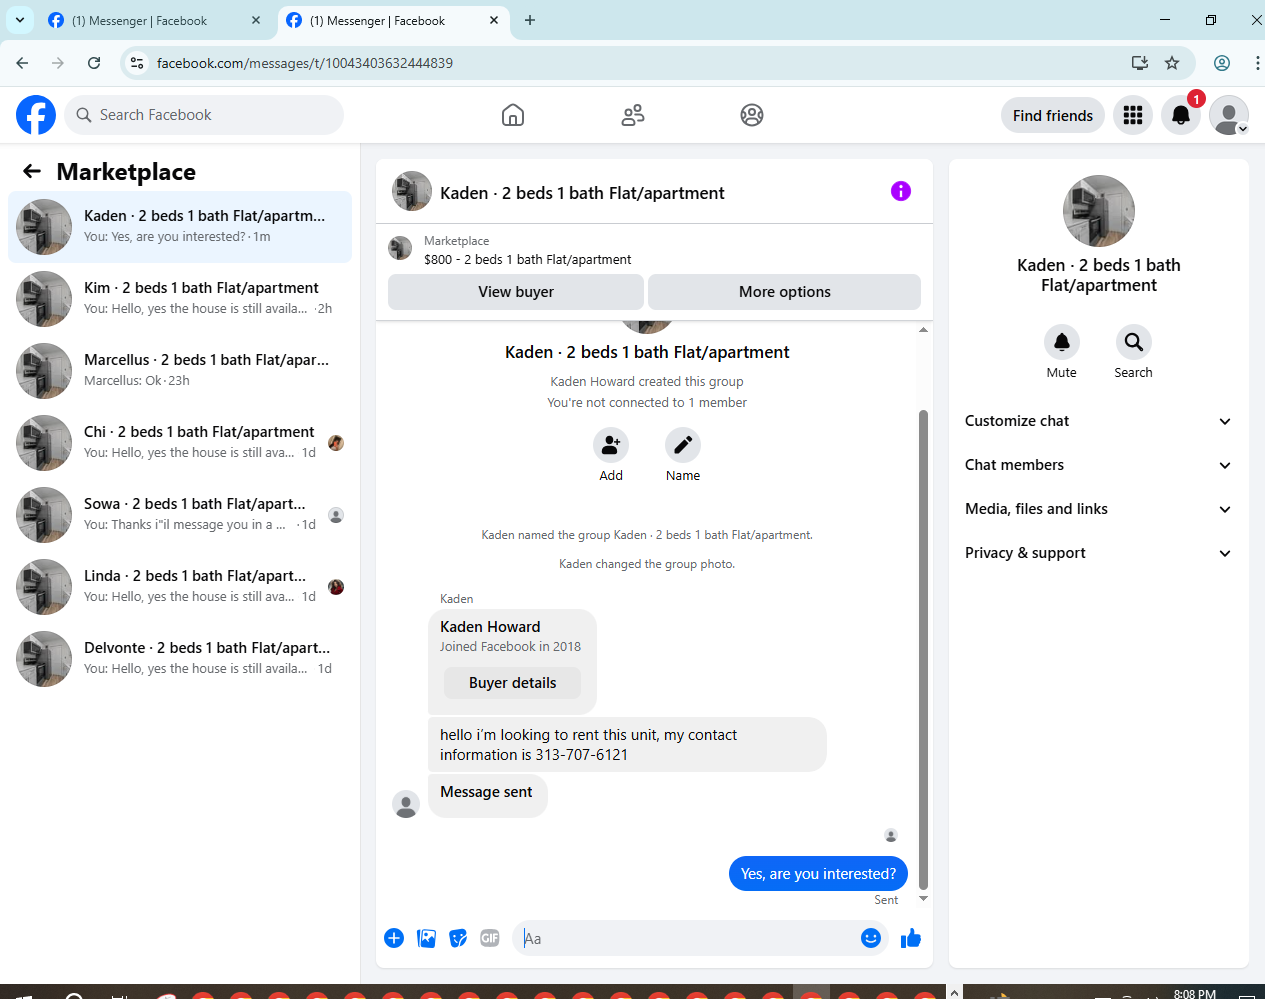Open Chi conversation in the list
The height and width of the screenshot is (999, 1265).
(180, 443)
